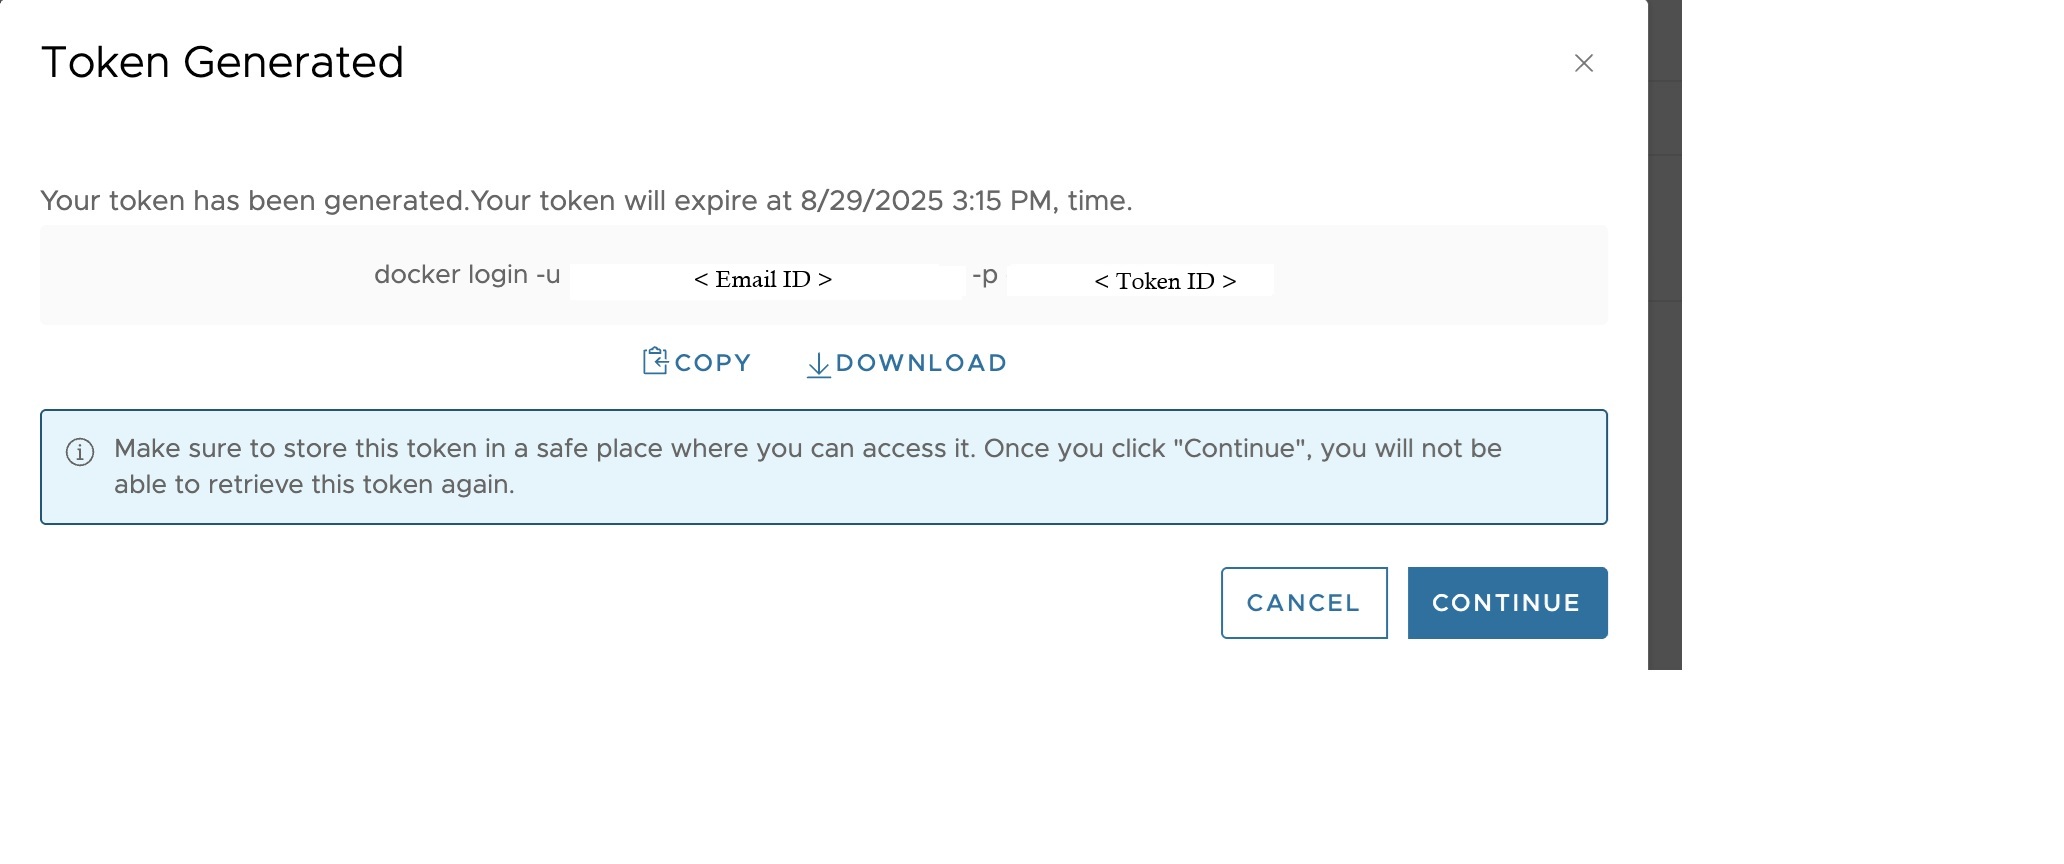This screenshot has width=2064, height=864.
Task: Click the "-p" flag in the command
Action: pos(985,275)
